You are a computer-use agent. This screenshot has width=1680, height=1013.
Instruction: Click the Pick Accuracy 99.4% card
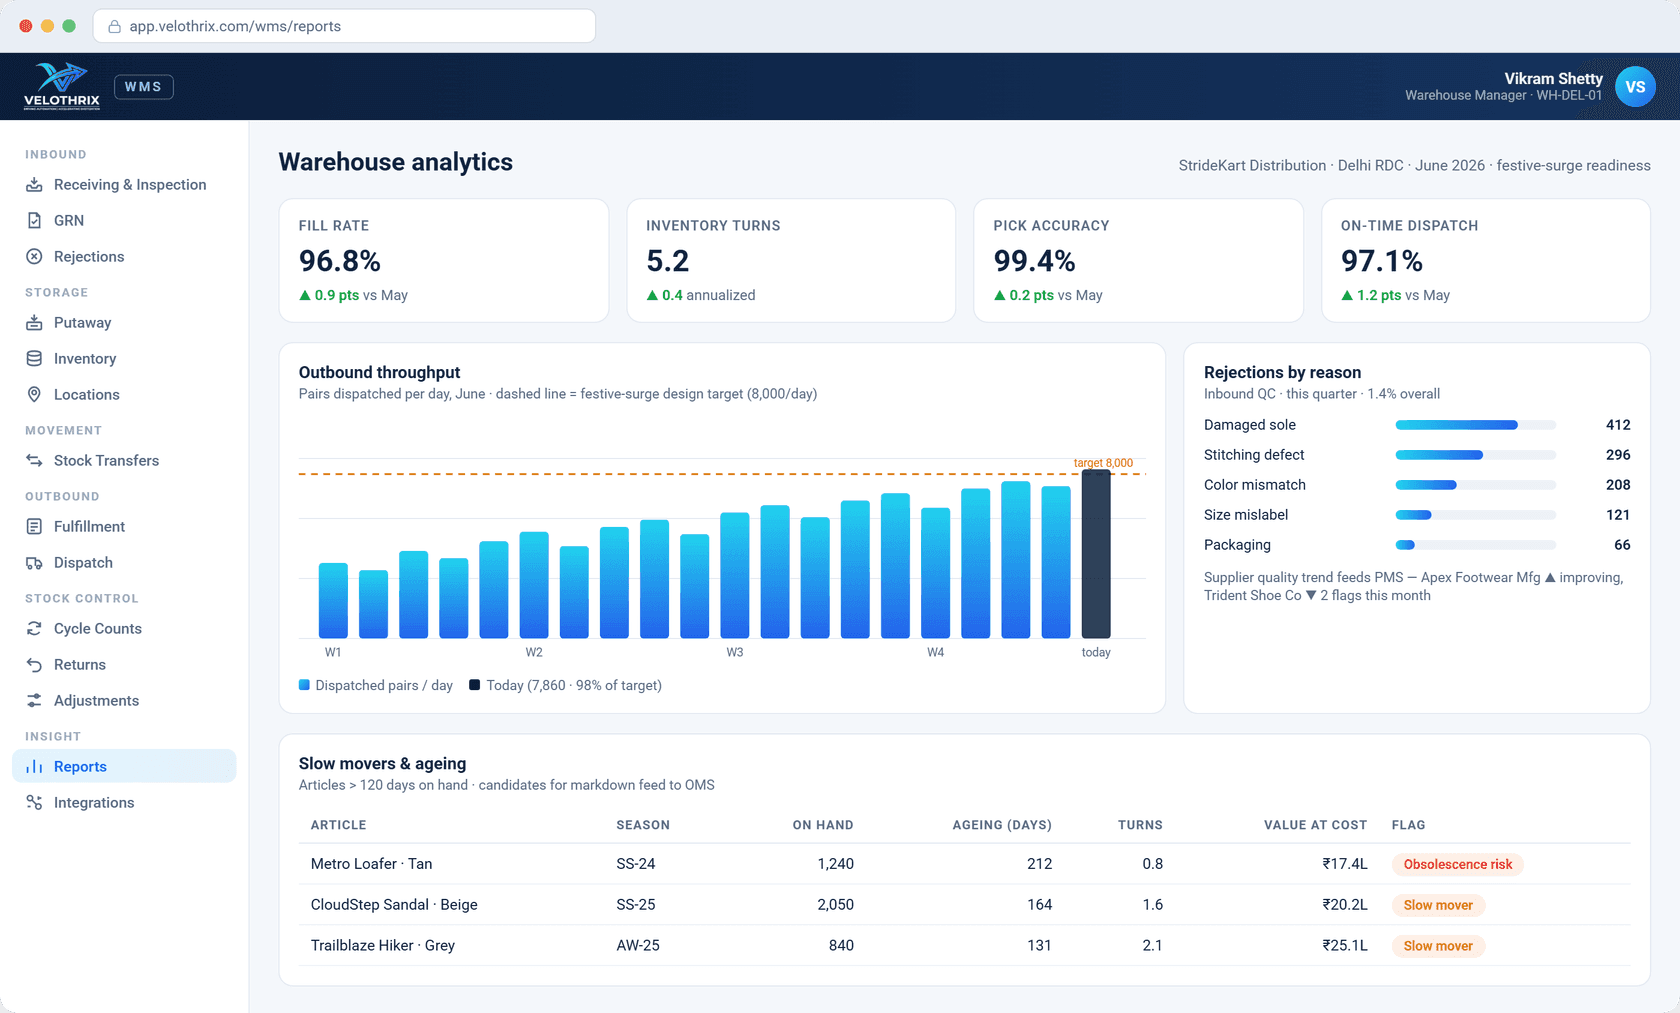(x=1139, y=260)
